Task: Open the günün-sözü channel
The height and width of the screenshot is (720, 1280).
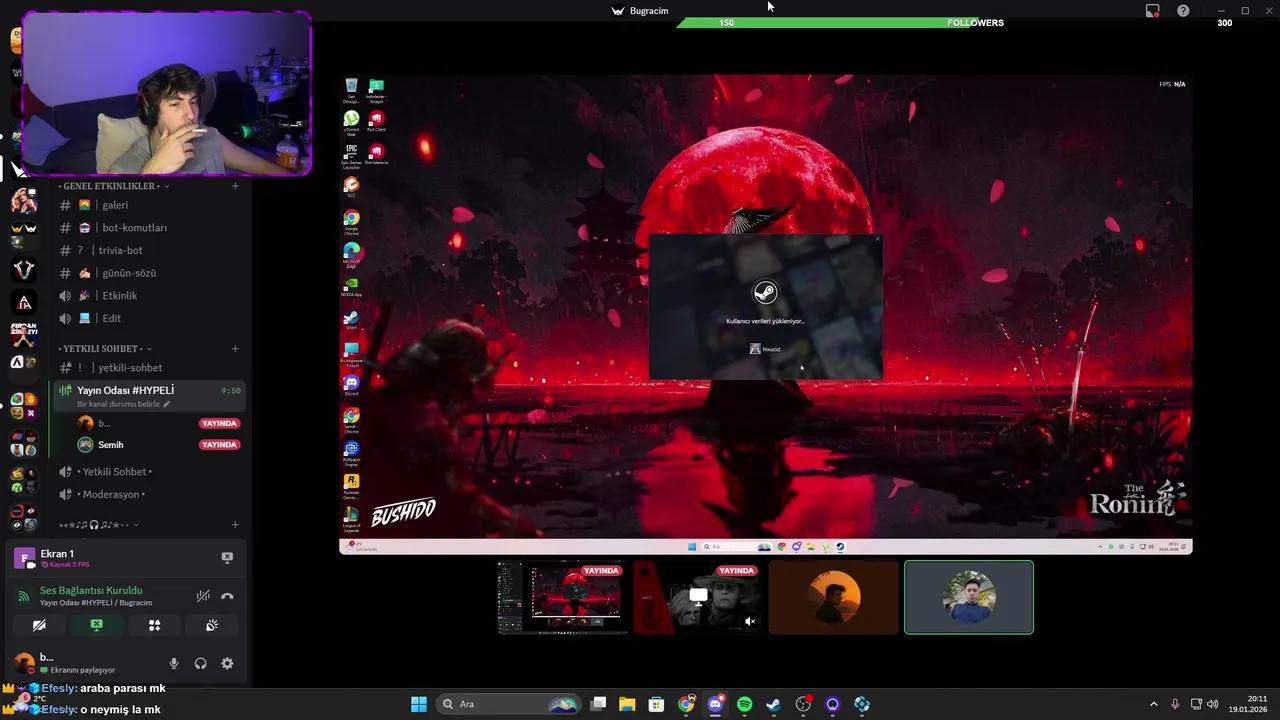Action: click(x=150, y=273)
